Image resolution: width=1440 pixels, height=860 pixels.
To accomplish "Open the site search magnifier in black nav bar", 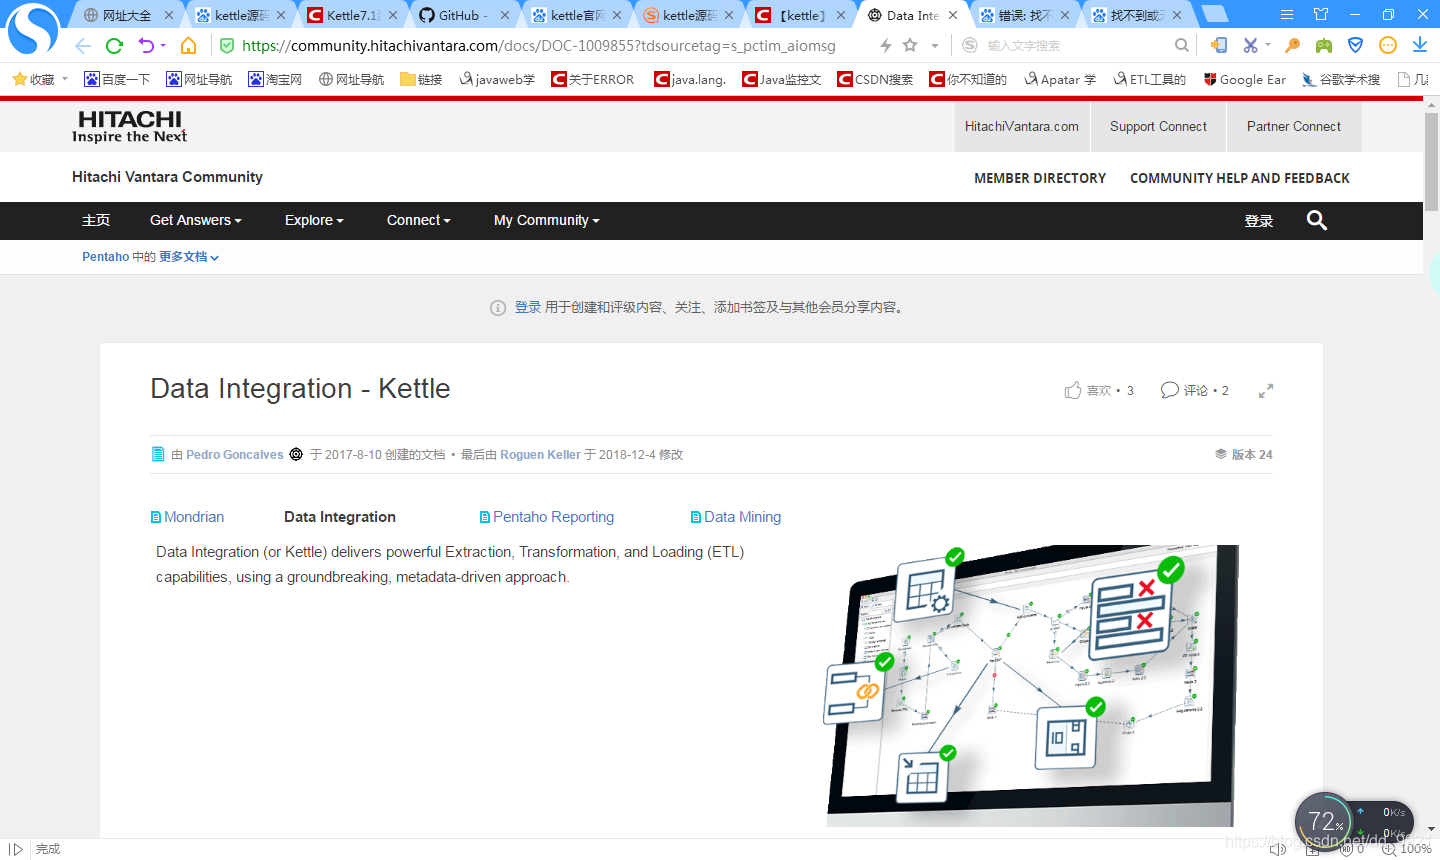I will coord(1317,220).
